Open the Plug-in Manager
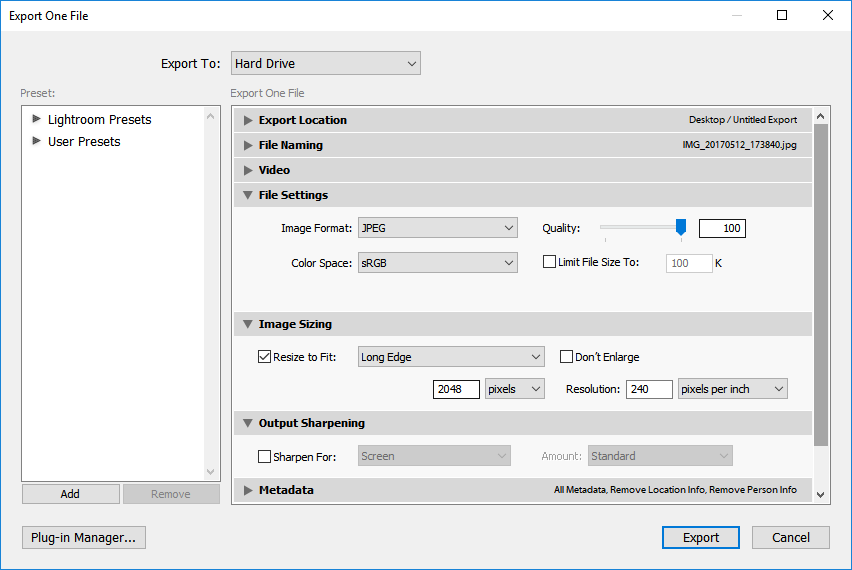This screenshot has height=570, width=852. coord(84,537)
